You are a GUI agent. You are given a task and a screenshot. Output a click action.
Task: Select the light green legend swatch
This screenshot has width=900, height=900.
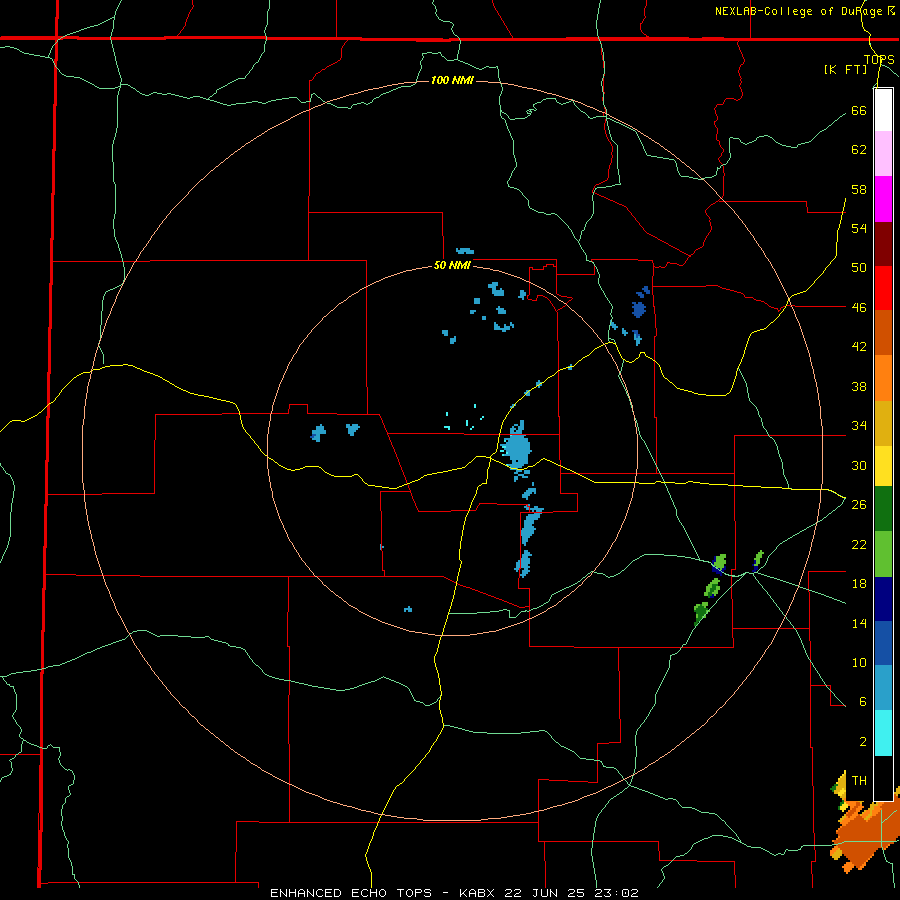883,554
